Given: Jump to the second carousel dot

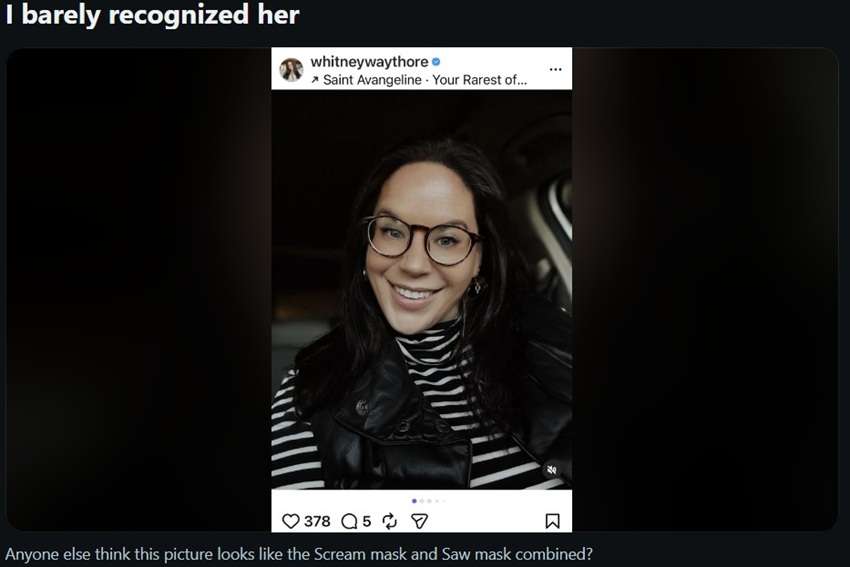Looking at the screenshot, I should [422, 501].
